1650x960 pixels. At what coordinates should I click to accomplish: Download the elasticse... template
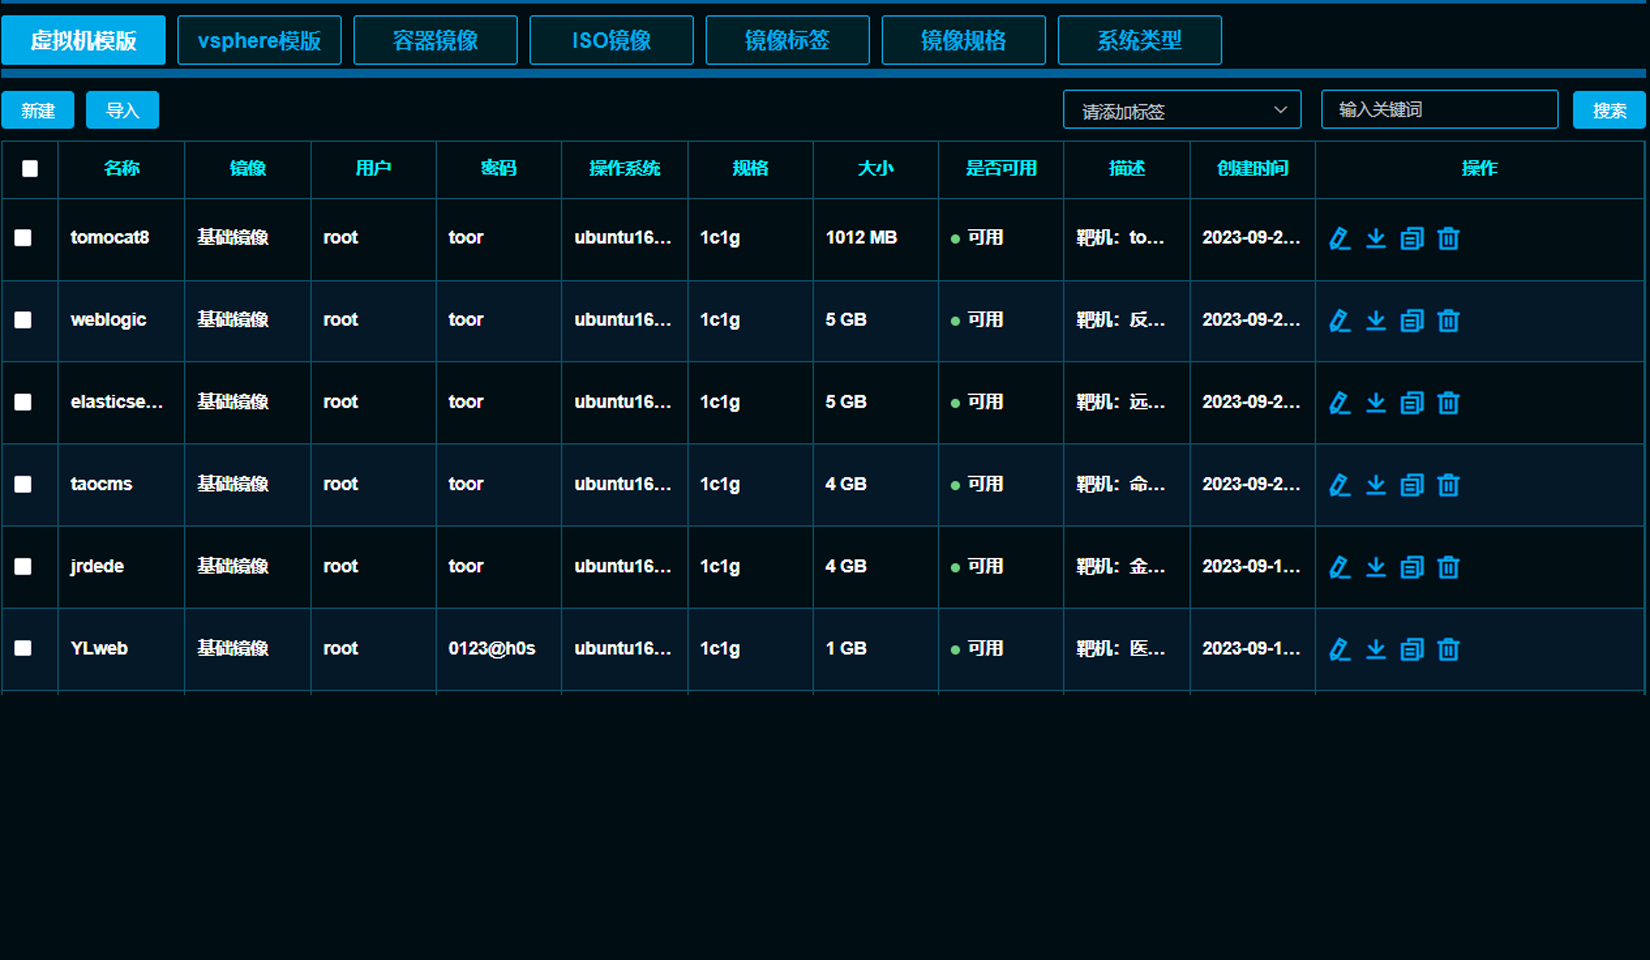(x=1376, y=402)
